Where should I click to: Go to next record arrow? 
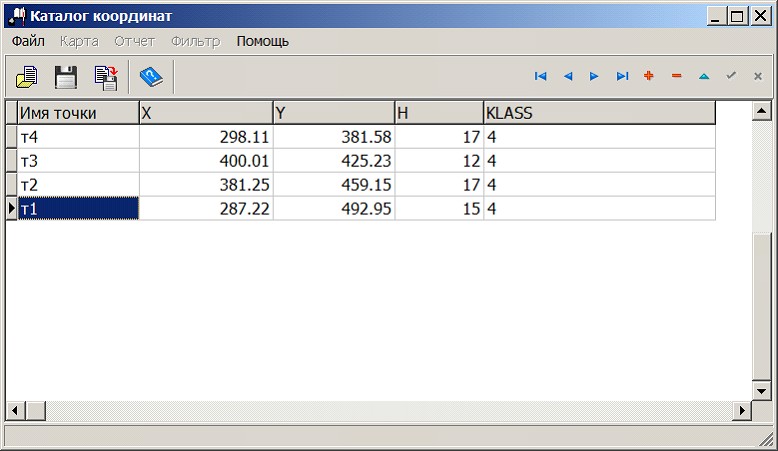click(x=595, y=76)
